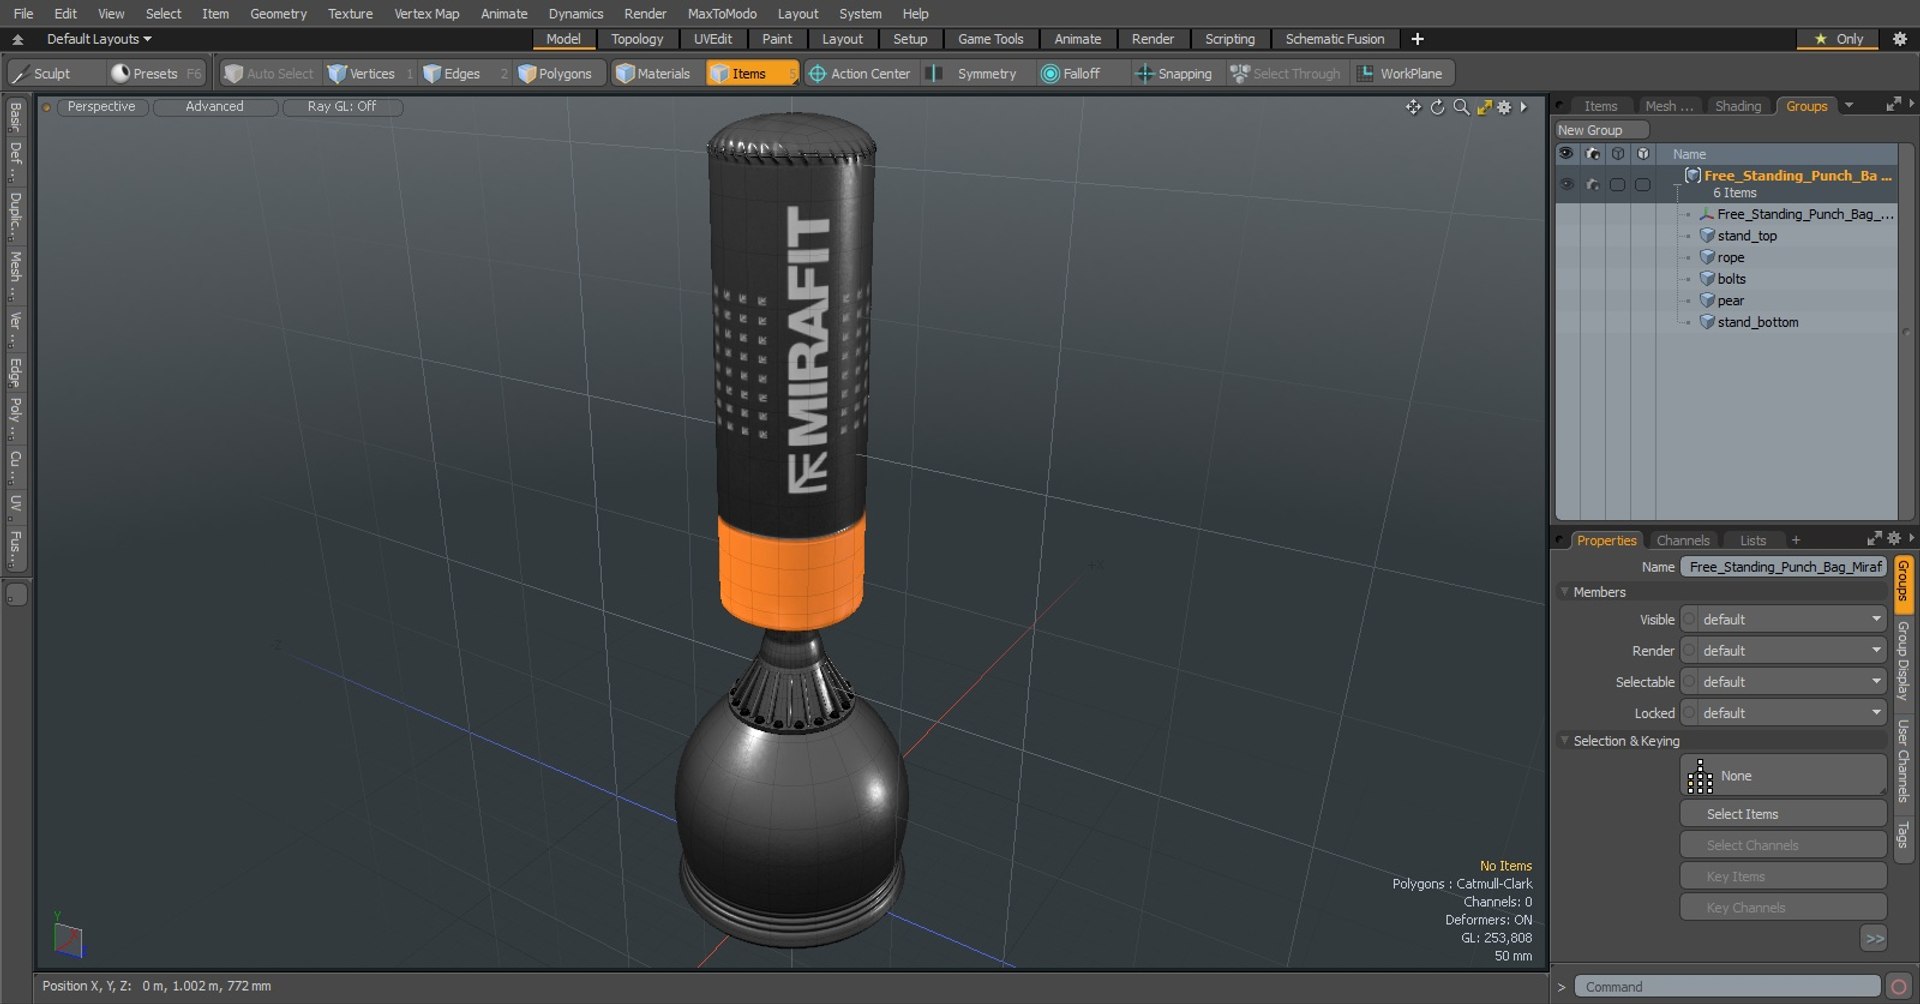Click the stand_top mesh icon

point(1707,236)
